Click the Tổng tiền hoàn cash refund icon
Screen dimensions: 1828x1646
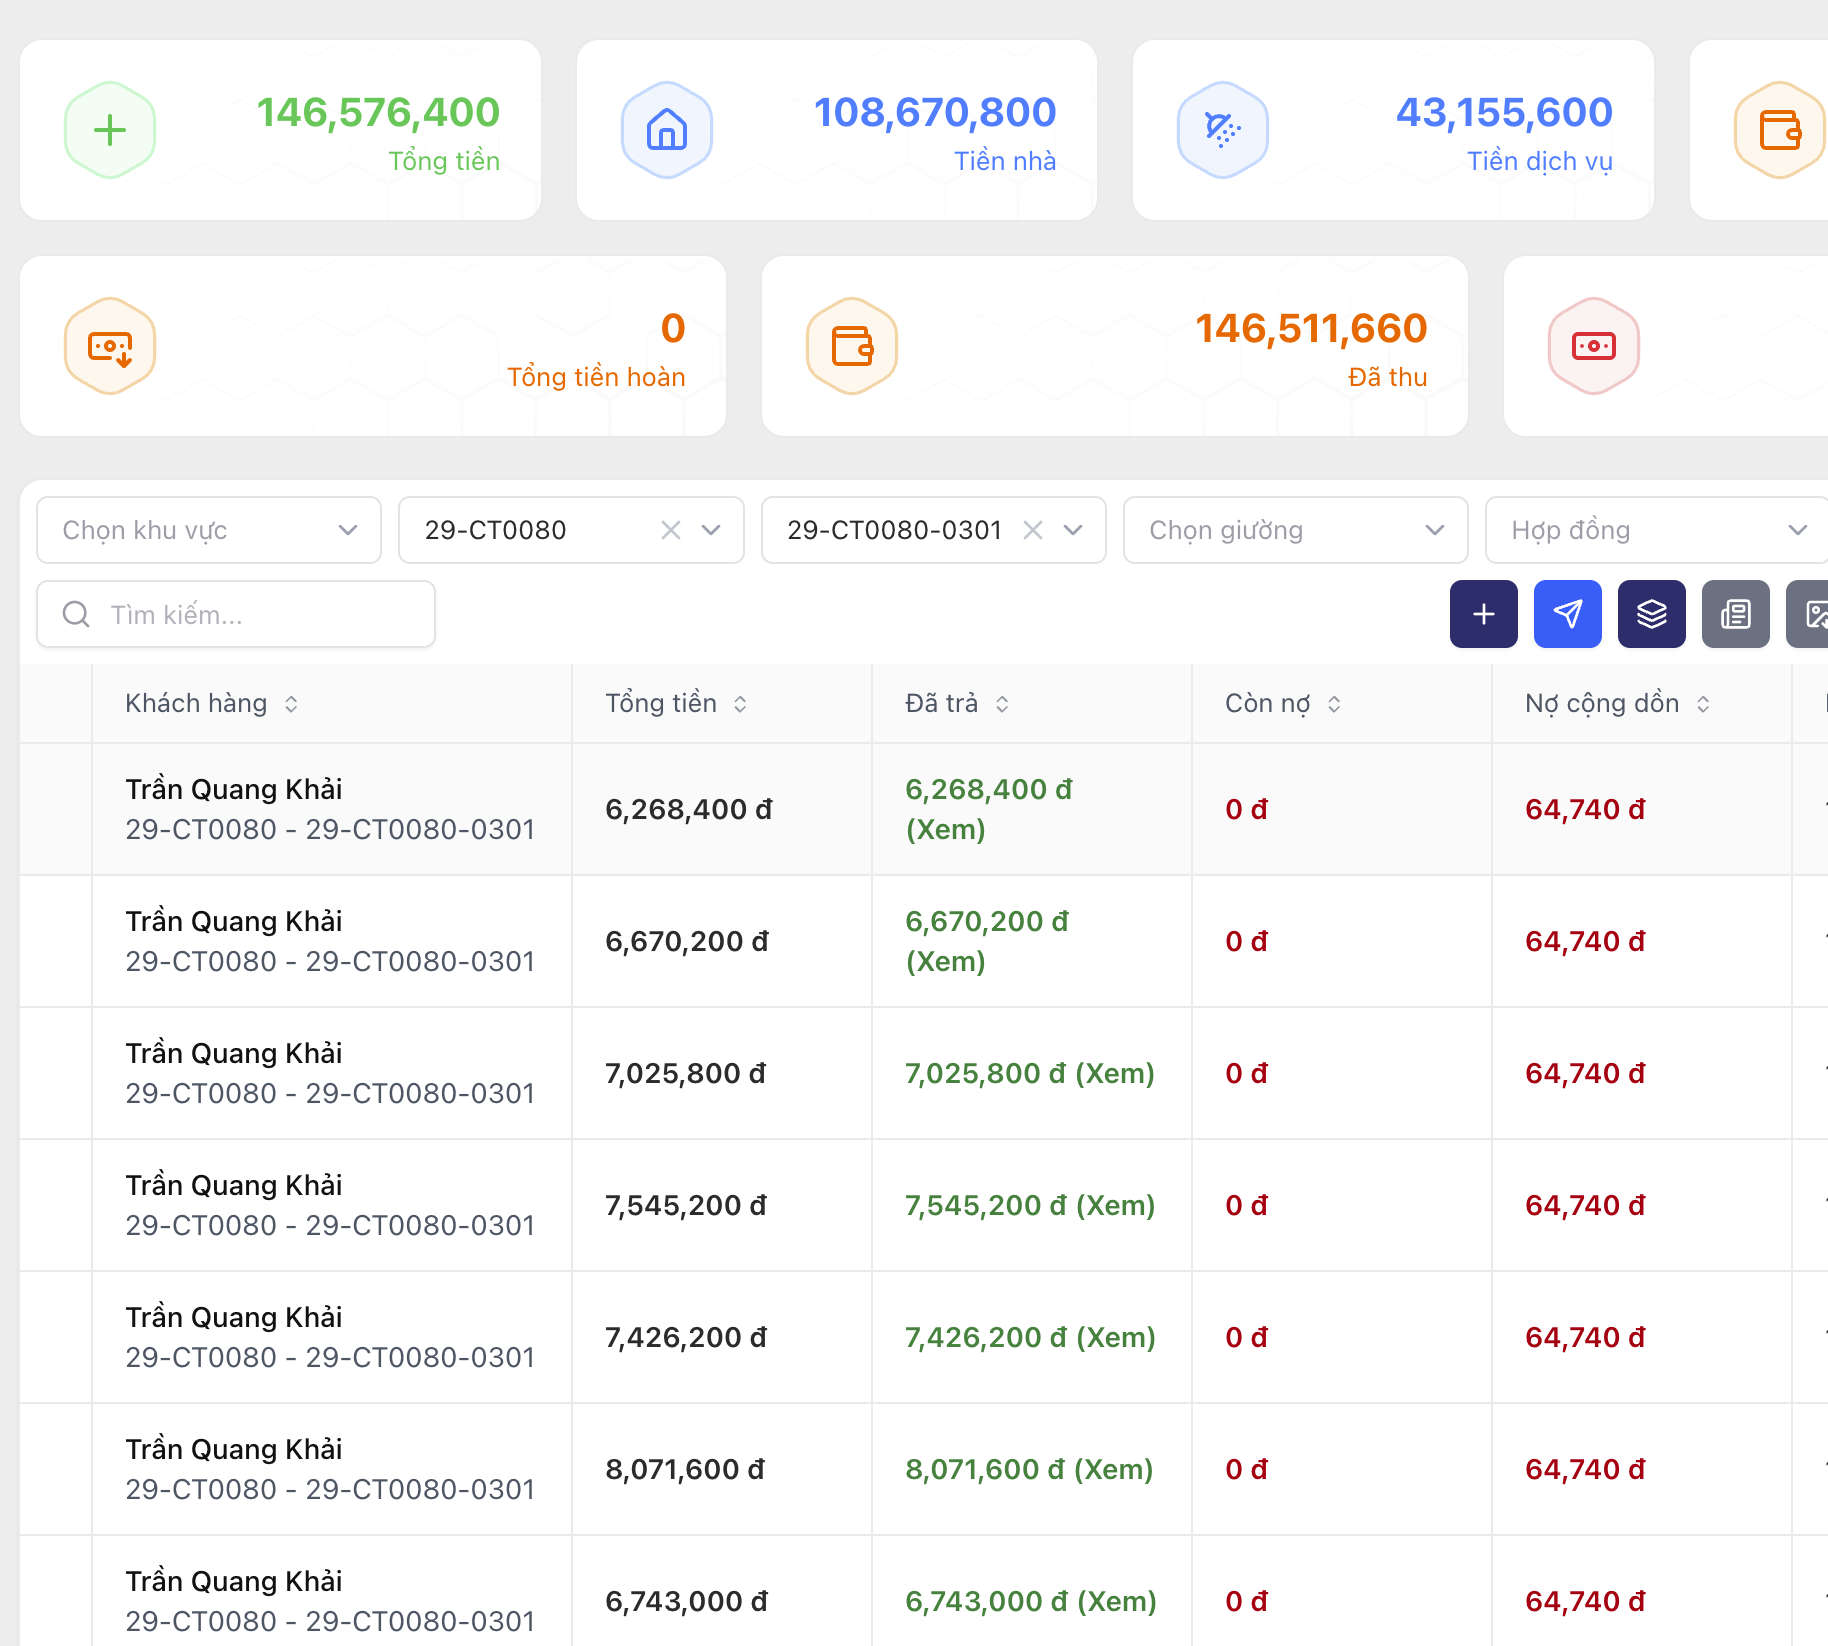point(110,346)
